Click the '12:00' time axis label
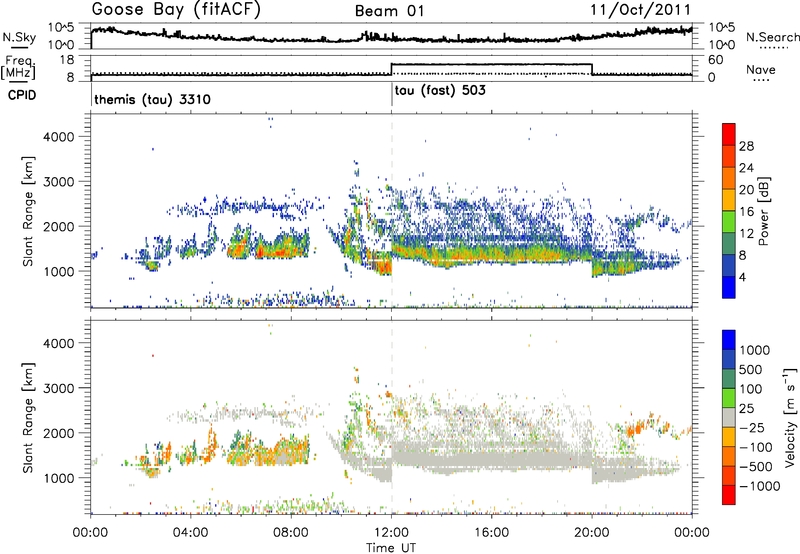800x554 pixels. pyautogui.click(x=391, y=533)
